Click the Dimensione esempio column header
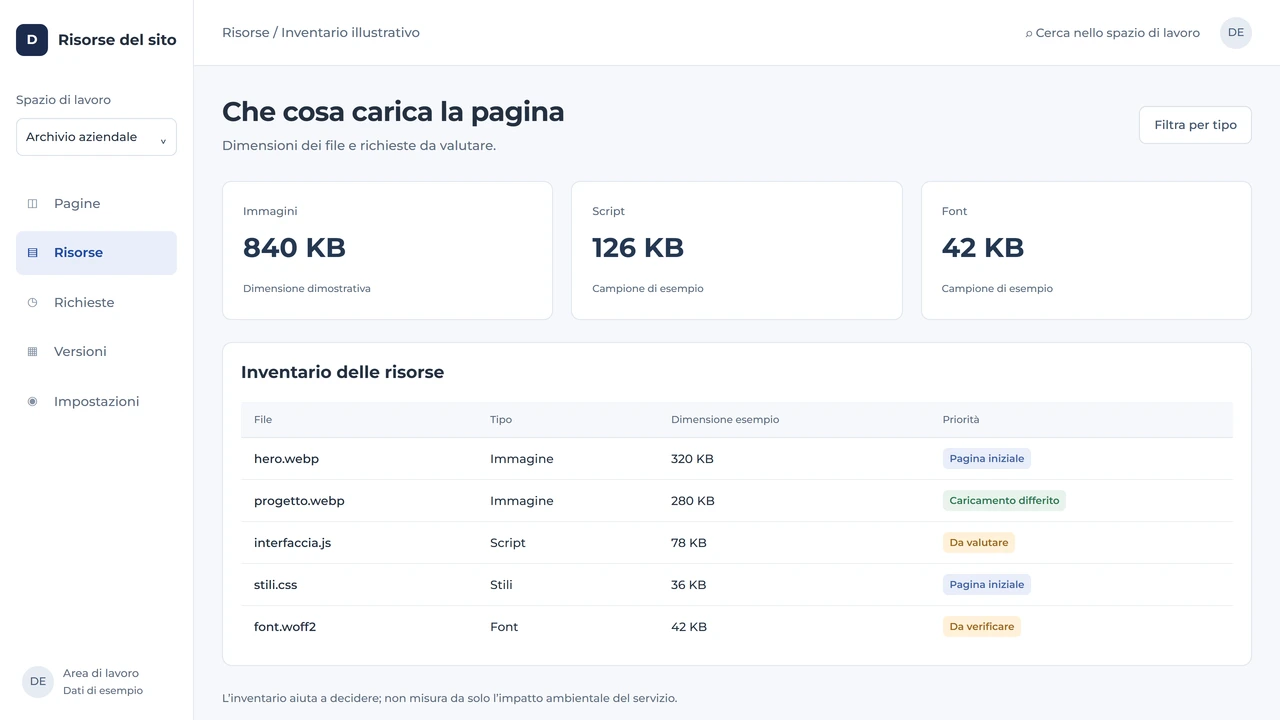This screenshot has width=1280, height=720. tap(725, 420)
